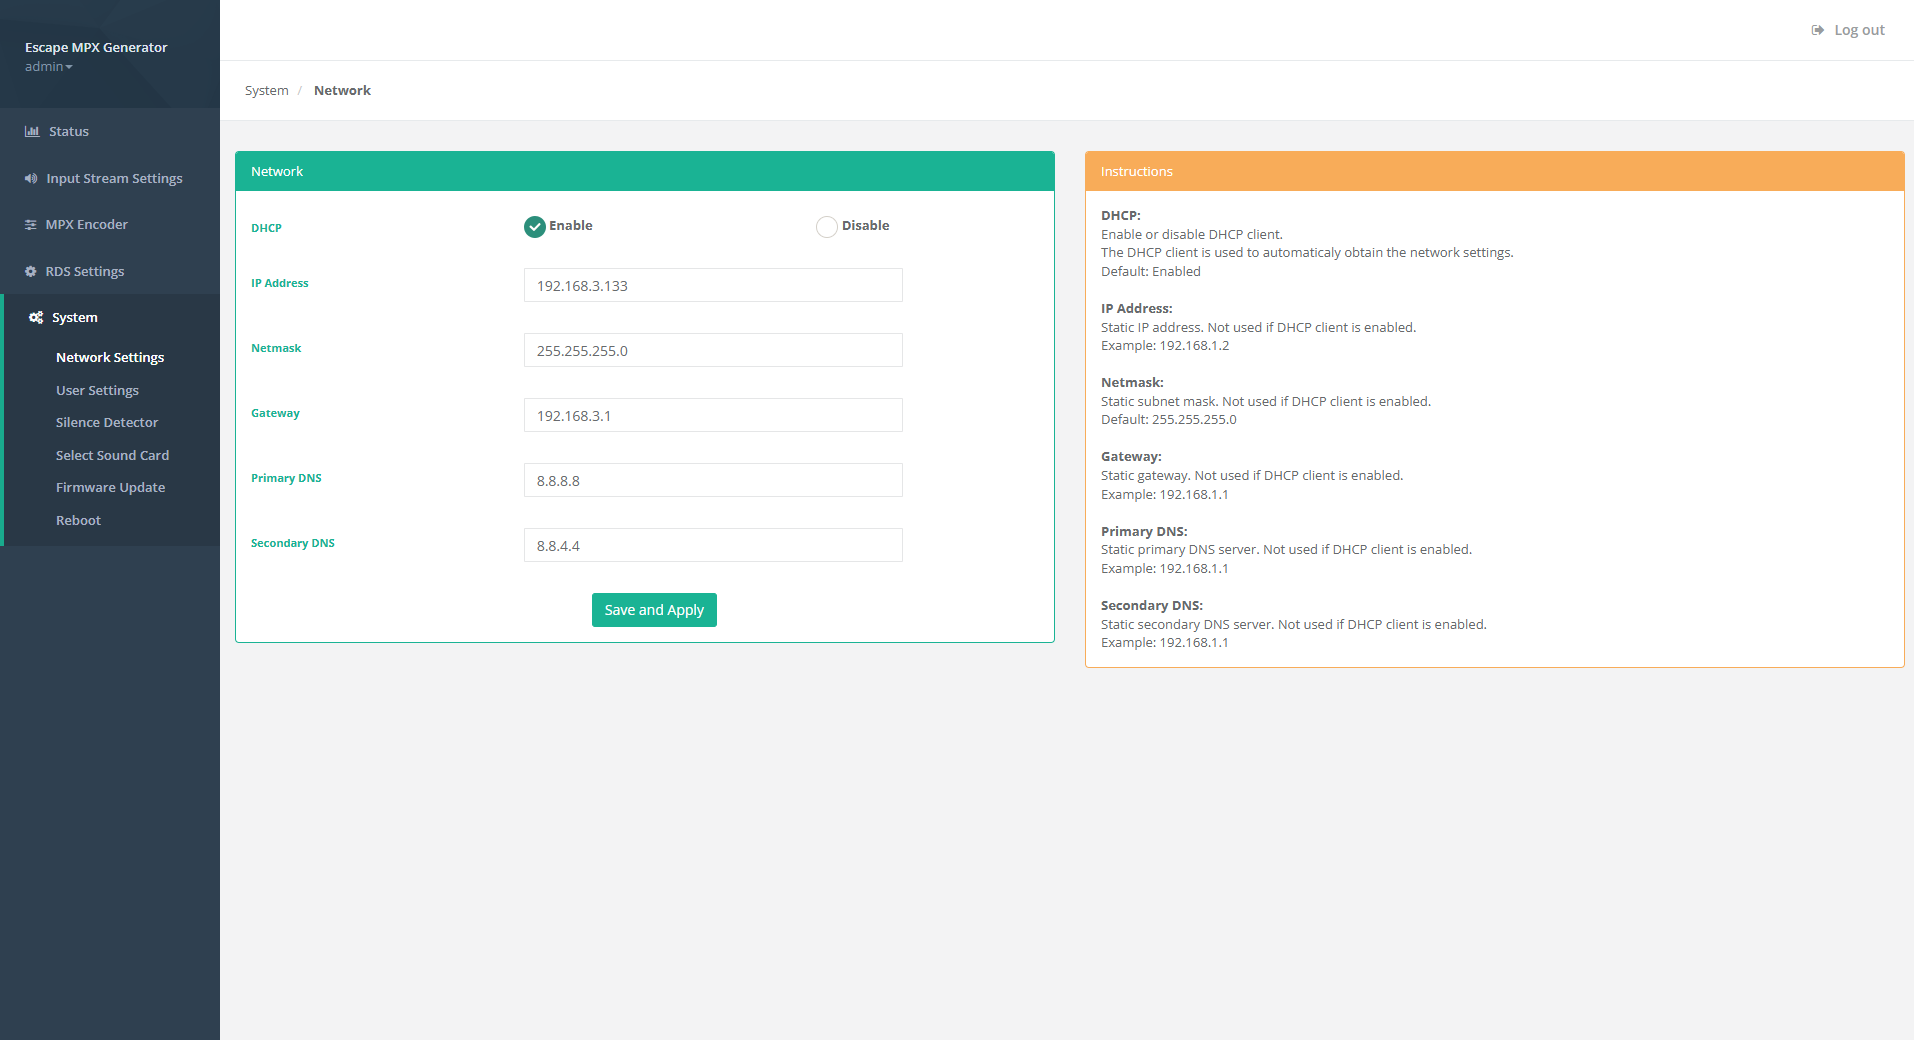Click the MPX Encoder sliders icon
The width and height of the screenshot is (1914, 1040).
point(31,225)
